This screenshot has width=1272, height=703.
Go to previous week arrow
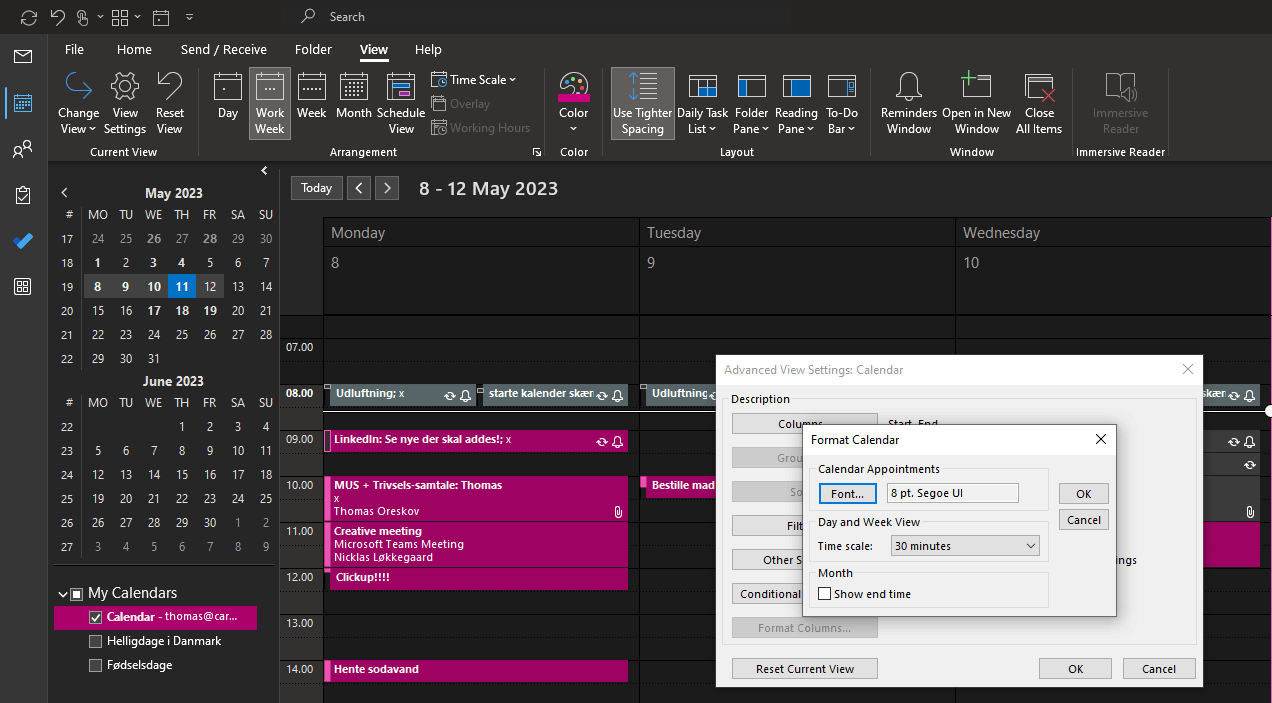(x=359, y=188)
